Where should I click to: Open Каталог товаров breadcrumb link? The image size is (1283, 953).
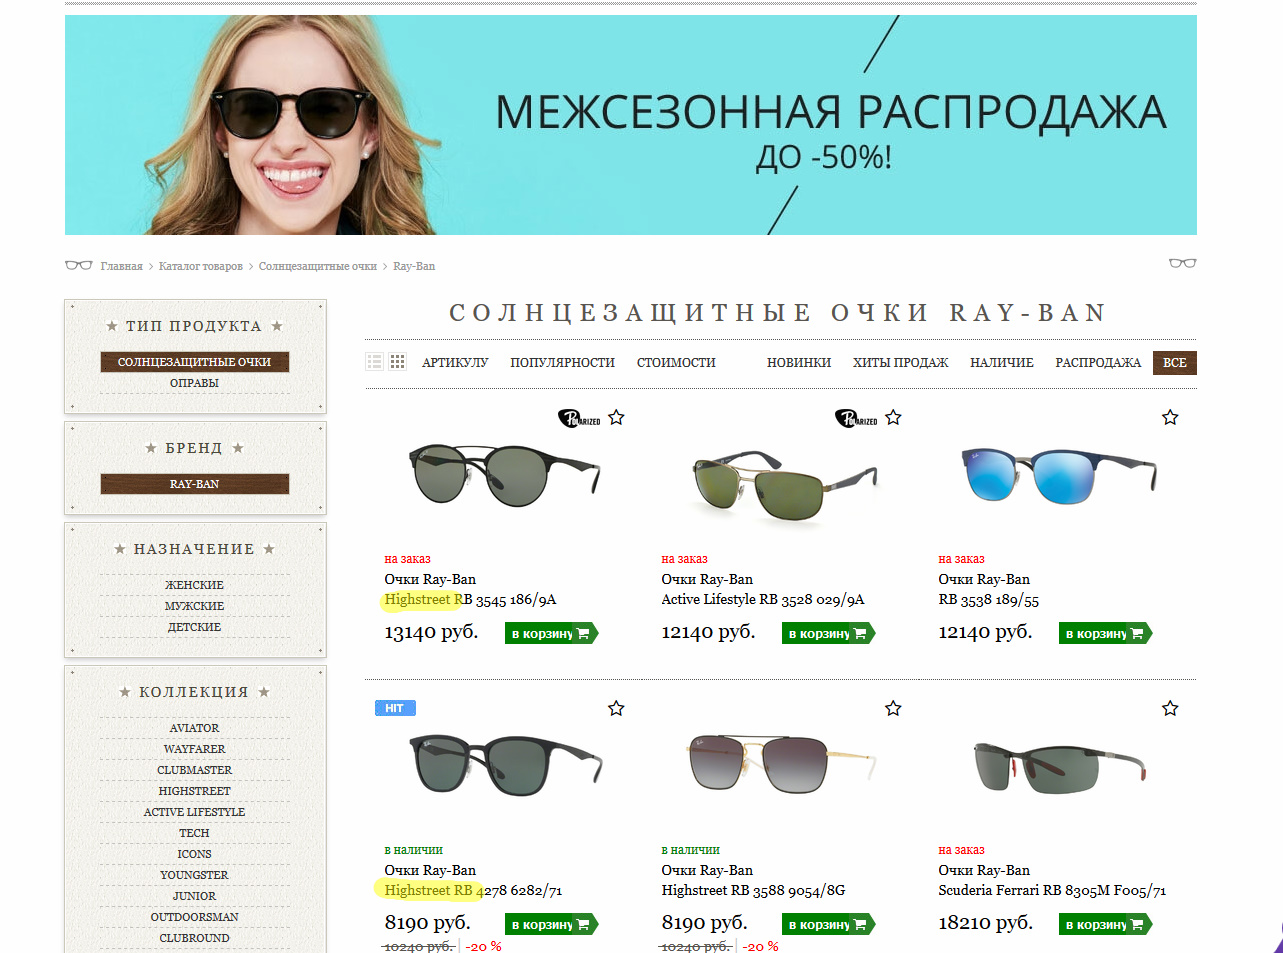(201, 266)
